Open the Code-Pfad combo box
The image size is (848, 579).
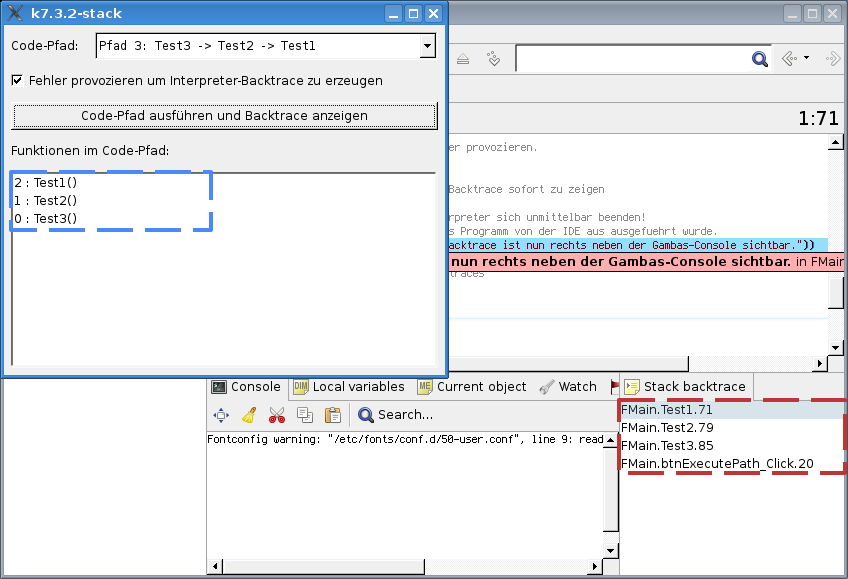427,46
